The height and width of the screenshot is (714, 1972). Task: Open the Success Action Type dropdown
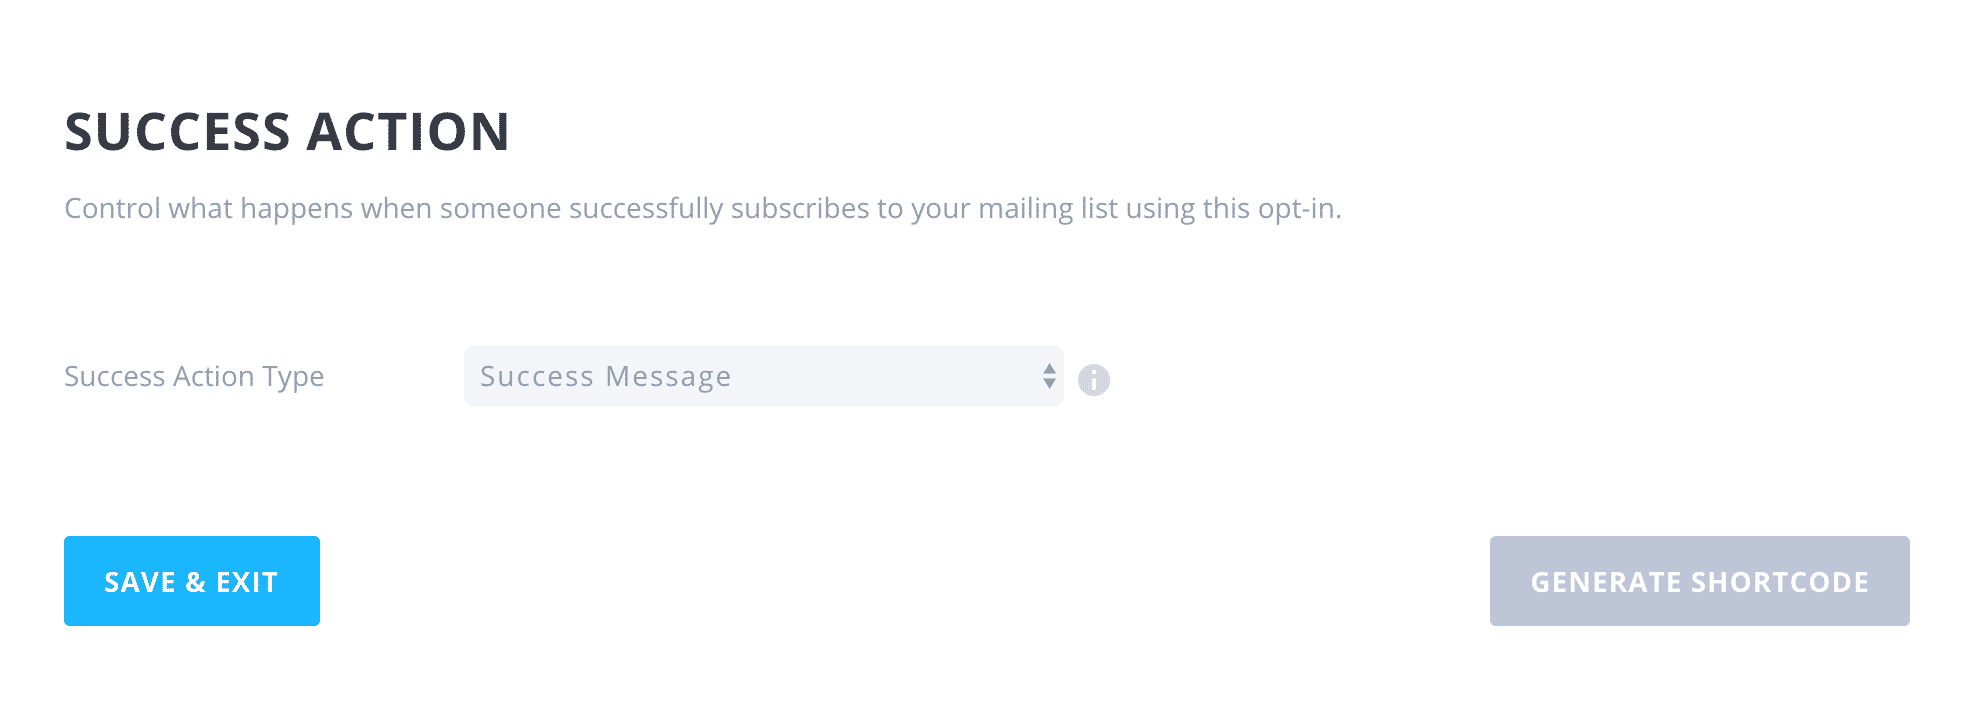(x=763, y=376)
